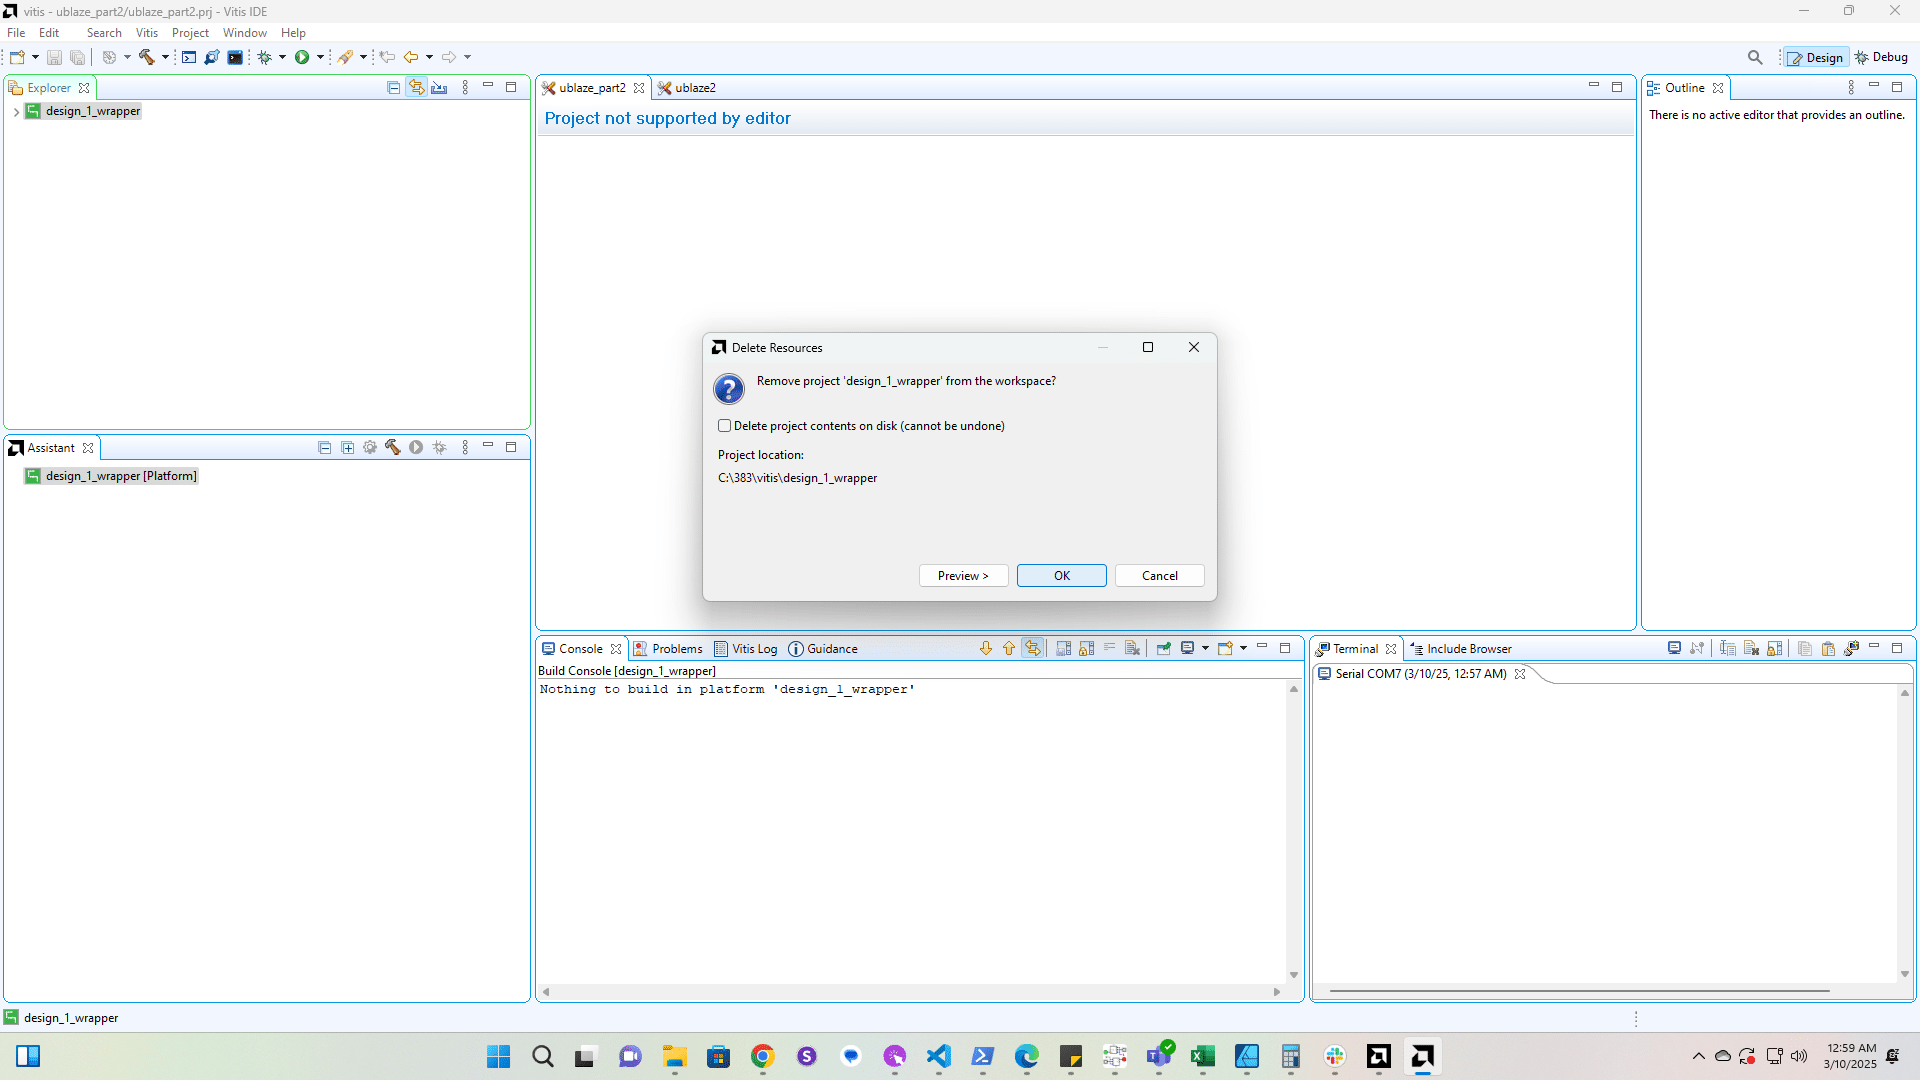The image size is (1920, 1080).
Task: Expand design_1_wrapper tree in Explorer
Action: (x=16, y=112)
